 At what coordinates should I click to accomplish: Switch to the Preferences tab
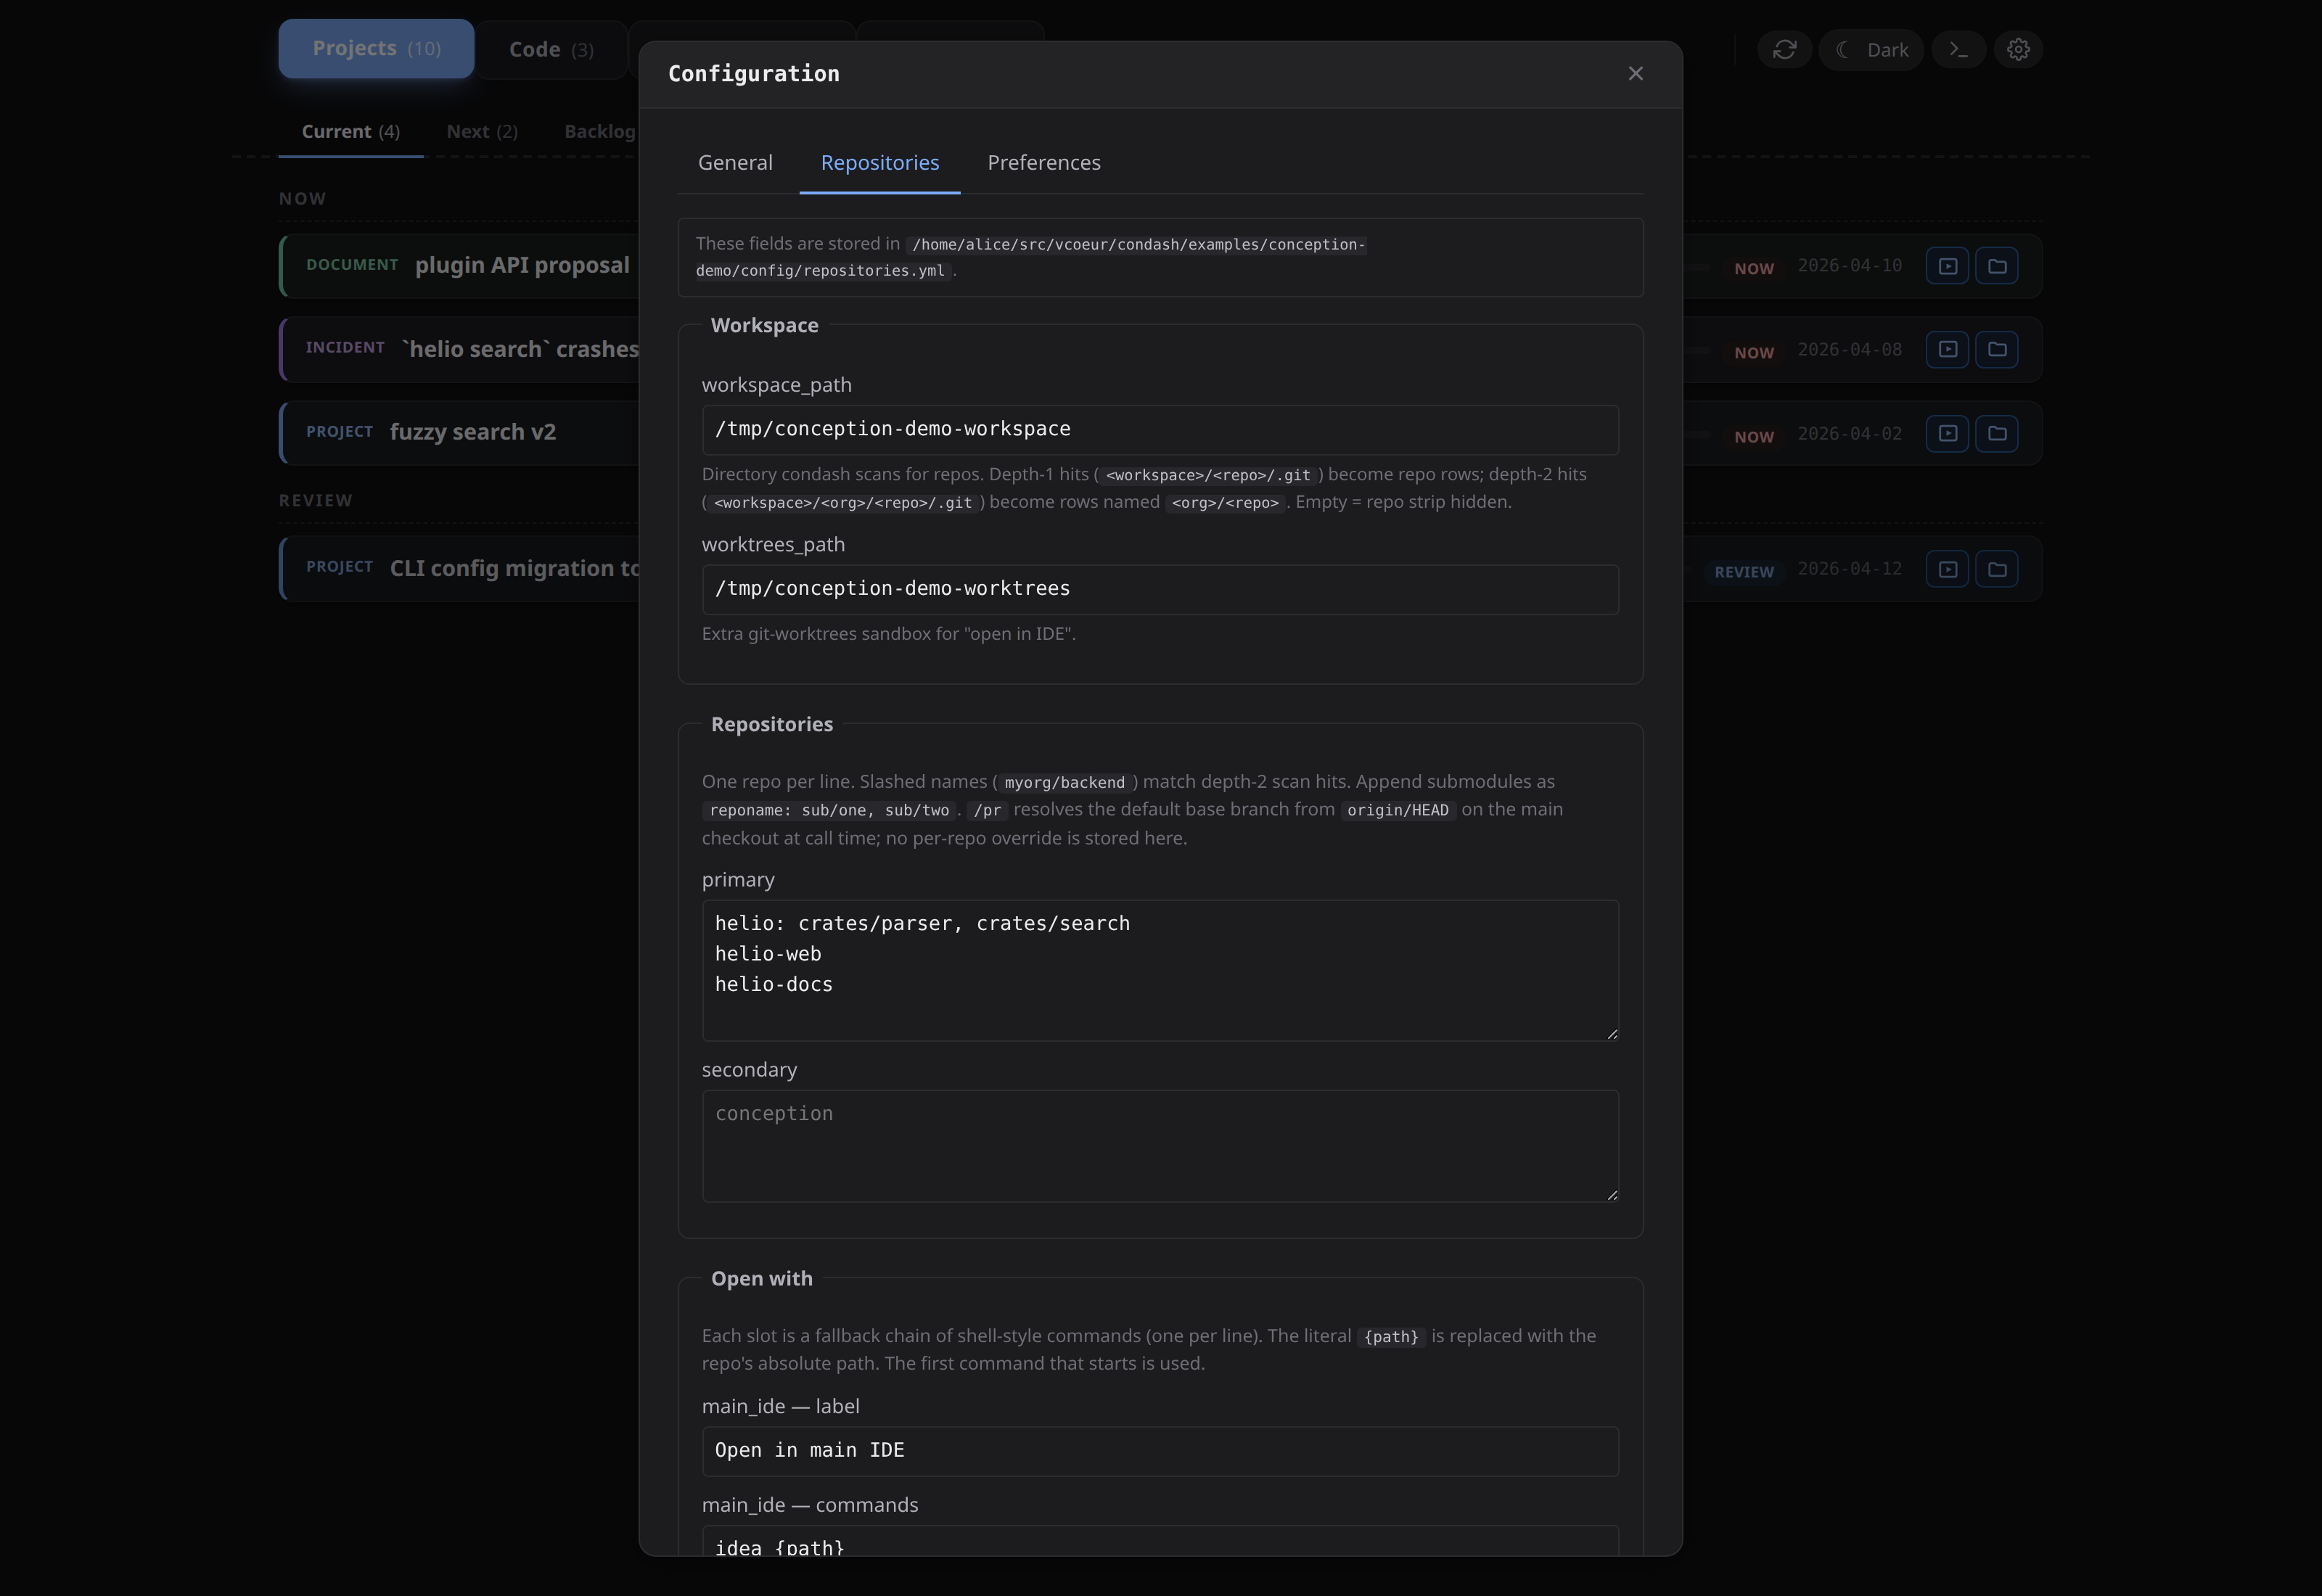click(x=1044, y=162)
